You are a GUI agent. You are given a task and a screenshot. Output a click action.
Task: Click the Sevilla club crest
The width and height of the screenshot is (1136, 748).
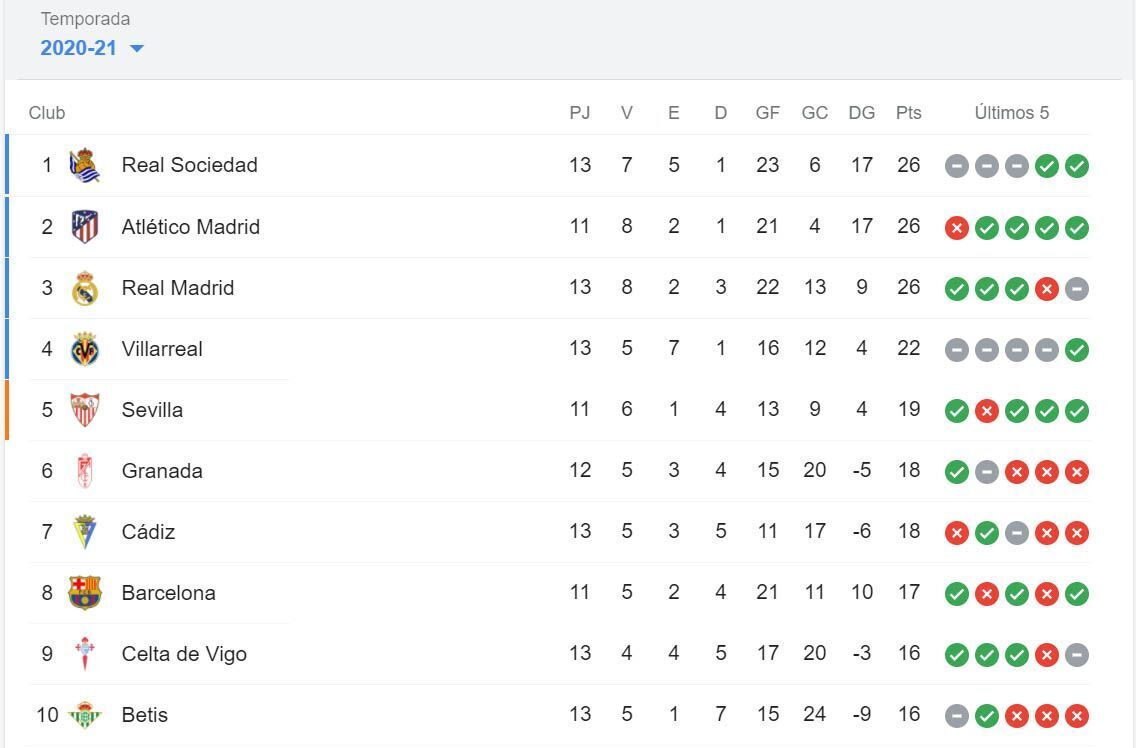85,410
